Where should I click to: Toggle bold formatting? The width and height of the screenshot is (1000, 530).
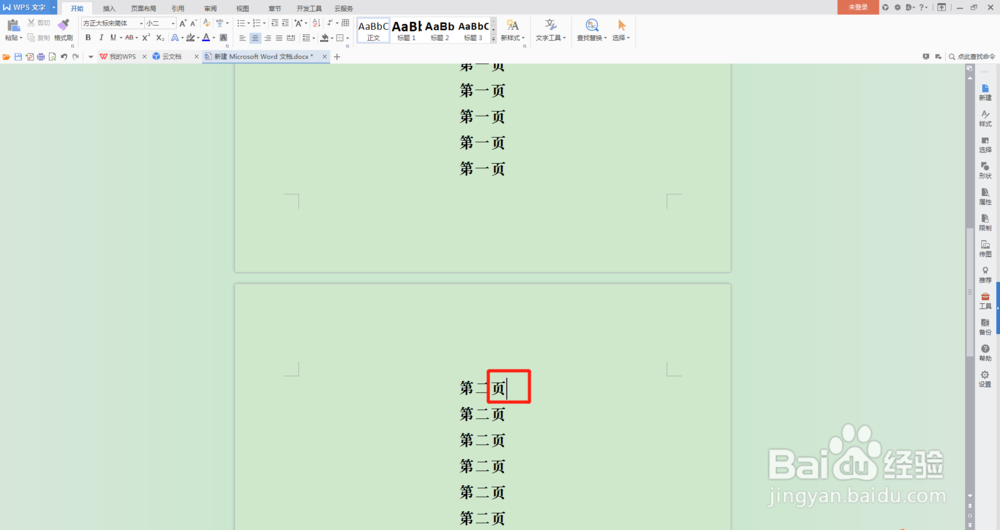pos(88,38)
